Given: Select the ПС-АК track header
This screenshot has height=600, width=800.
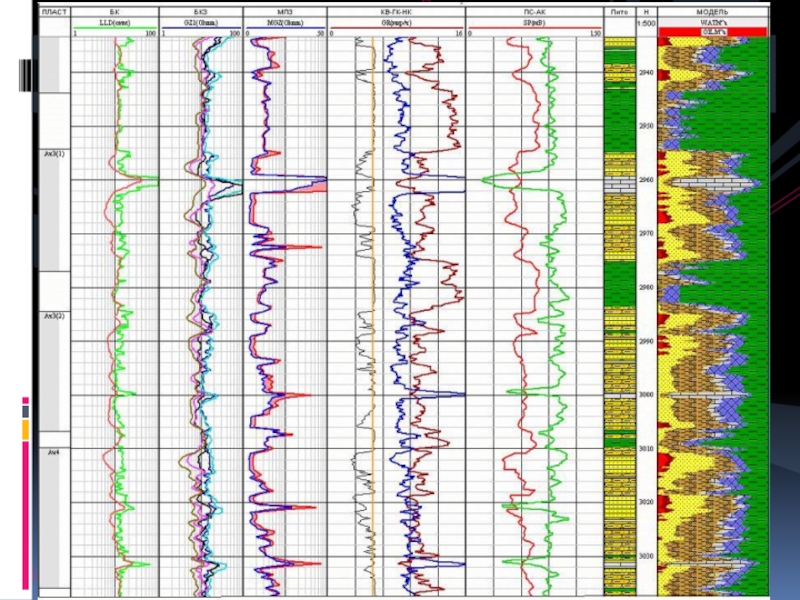Looking at the screenshot, I should pos(534,12).
